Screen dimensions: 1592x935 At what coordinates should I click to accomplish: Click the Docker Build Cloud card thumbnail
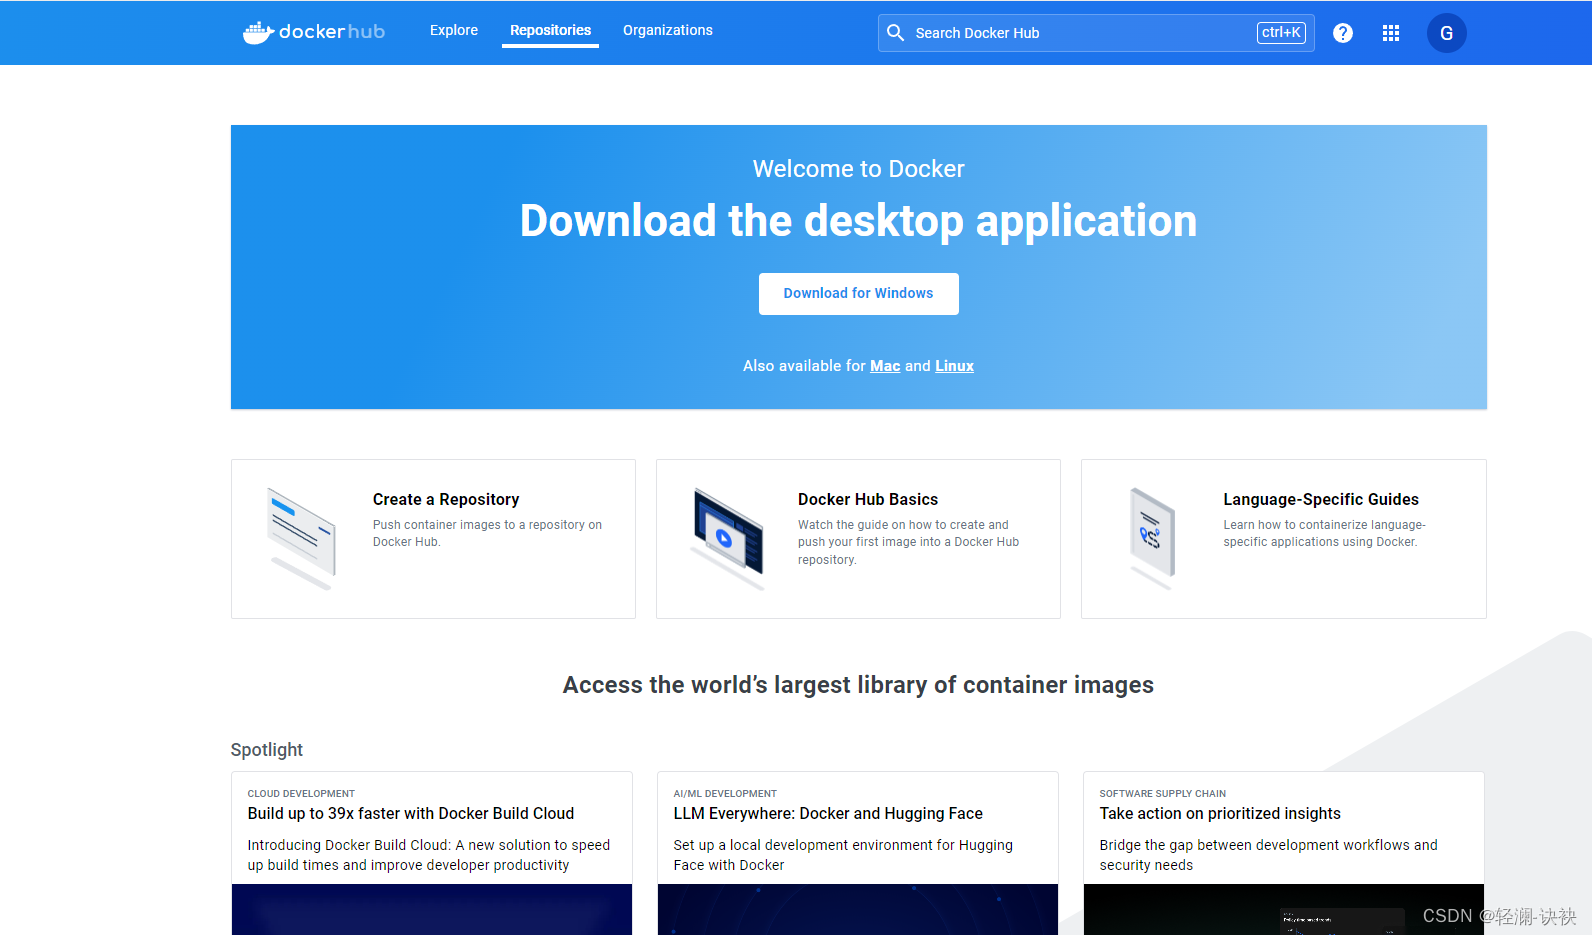click(x=432, y=909)
